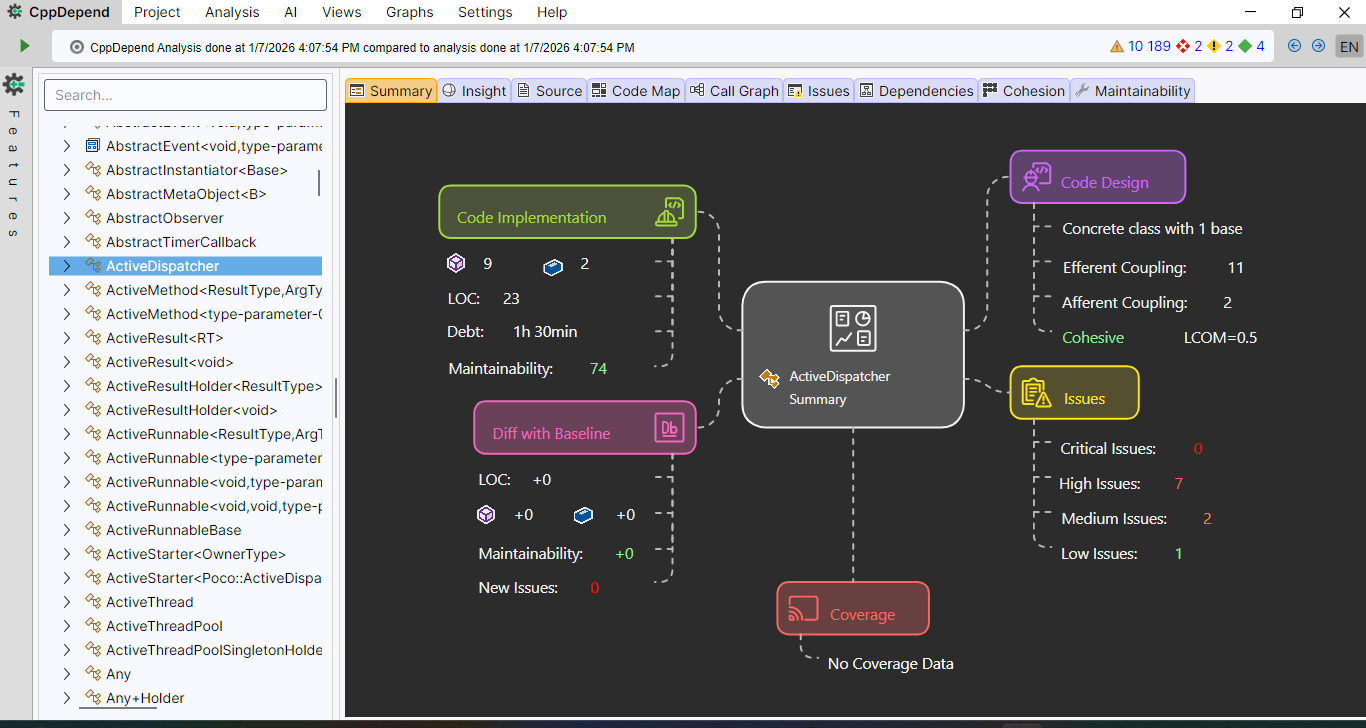Viewport: 1366px width, 728px height.
Task: Click the warning triangle issues count icon
Action: pyautogui.click(x=1117, y=46)
